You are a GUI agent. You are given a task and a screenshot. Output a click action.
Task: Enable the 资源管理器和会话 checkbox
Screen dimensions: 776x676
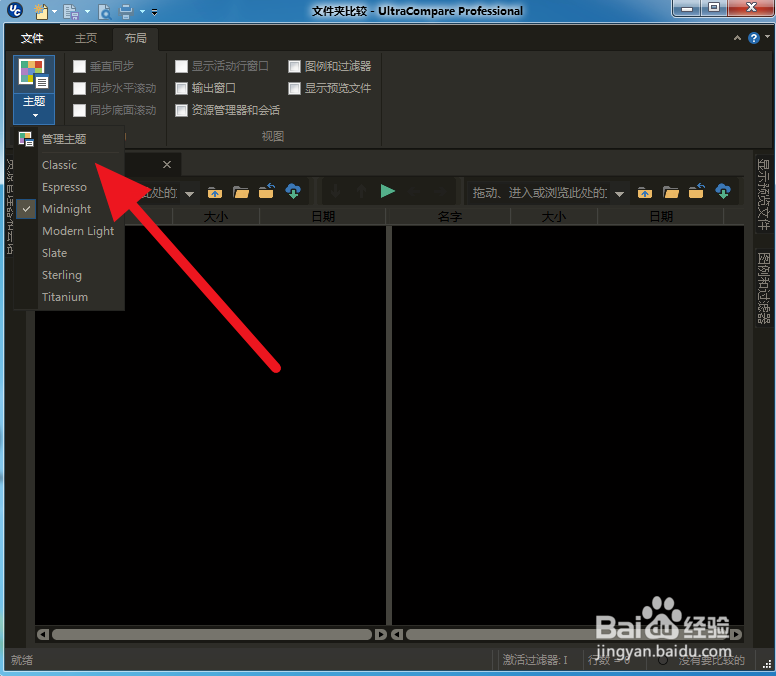(x=181, y=110)
